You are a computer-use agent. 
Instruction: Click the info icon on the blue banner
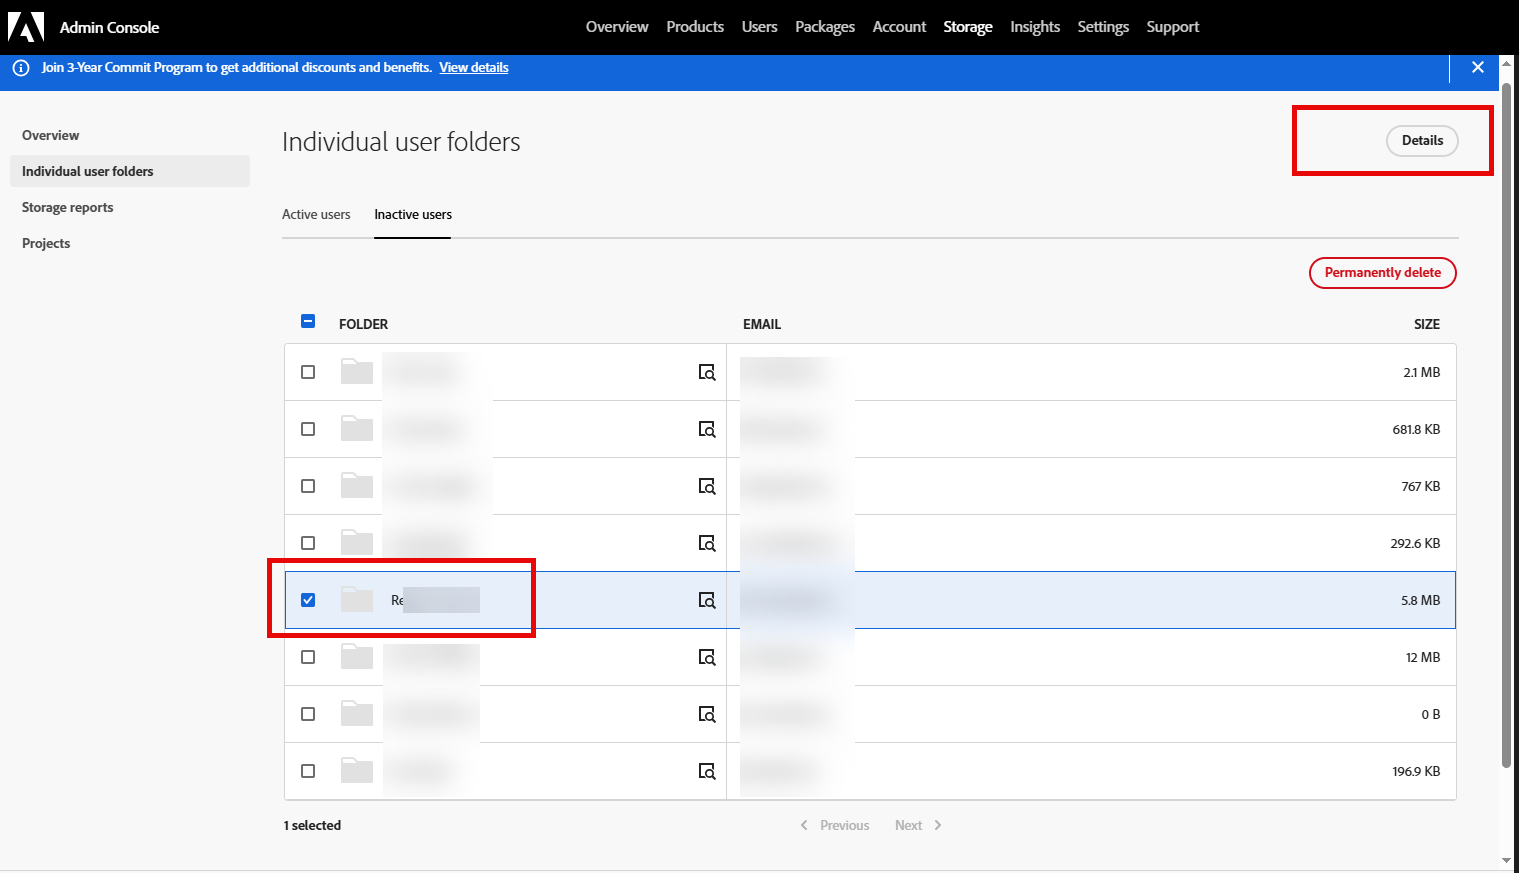click(21, 67)
